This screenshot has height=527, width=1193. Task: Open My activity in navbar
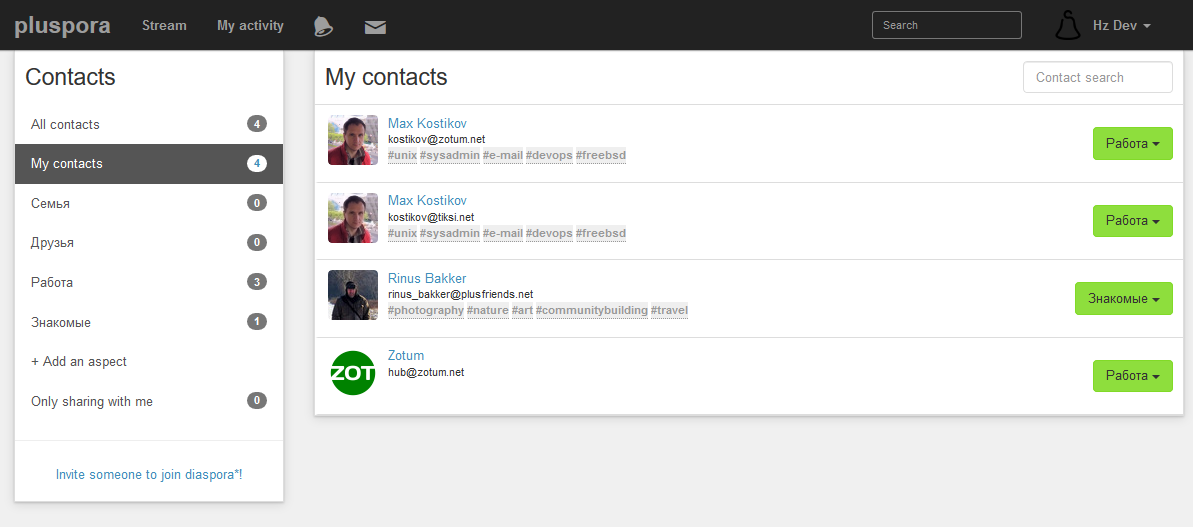click(250, 25)
